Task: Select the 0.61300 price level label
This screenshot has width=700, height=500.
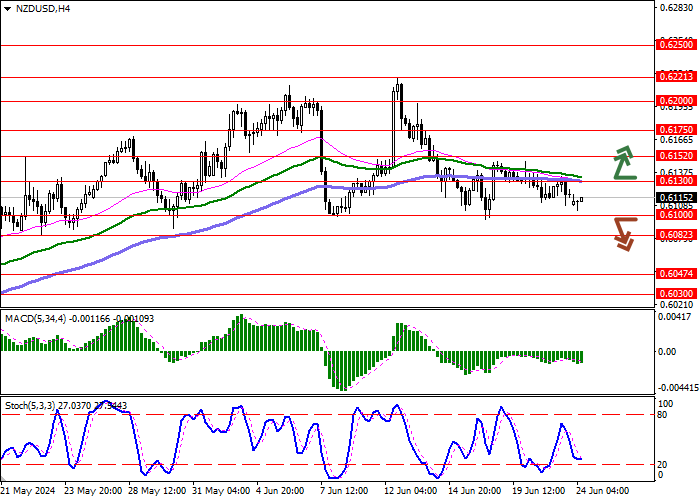Action: click(677, 181)
